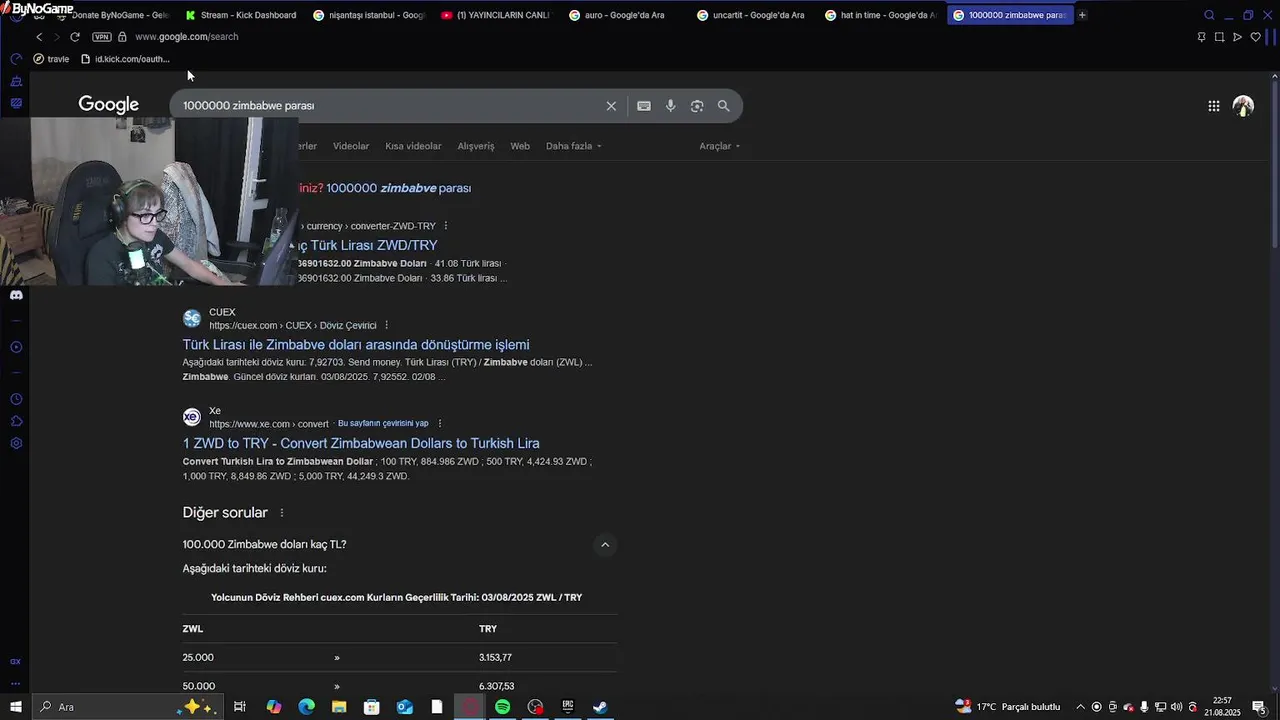Switch to Stream - Kick Dashboard tab
The height and width of the screenshot is (720, 1280).
(x=241, y=15)
